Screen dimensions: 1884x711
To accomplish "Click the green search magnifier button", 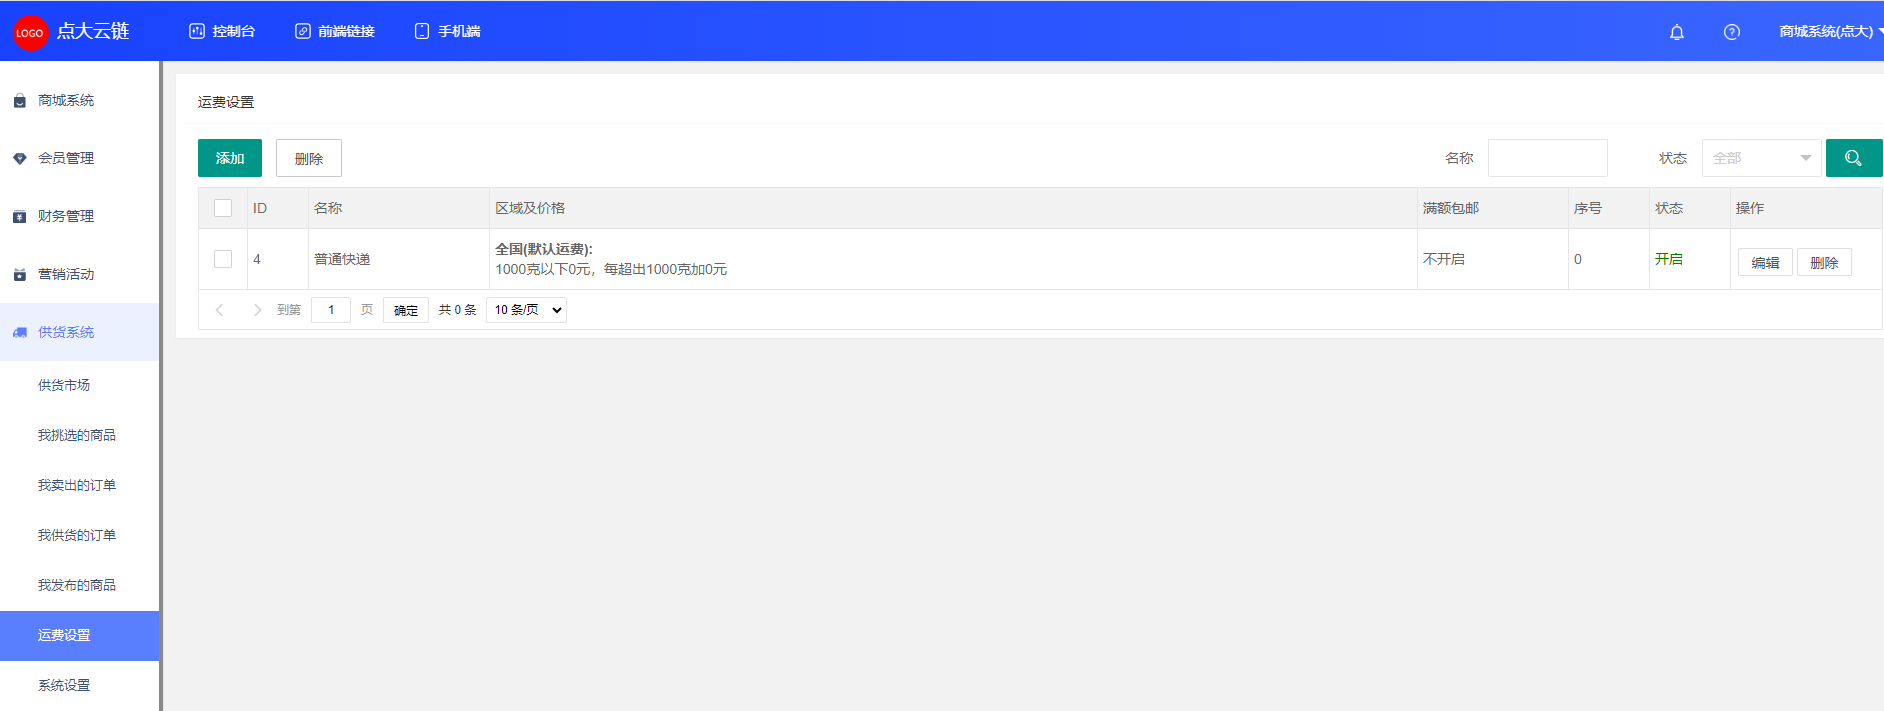I will (x=1854, y=158).
